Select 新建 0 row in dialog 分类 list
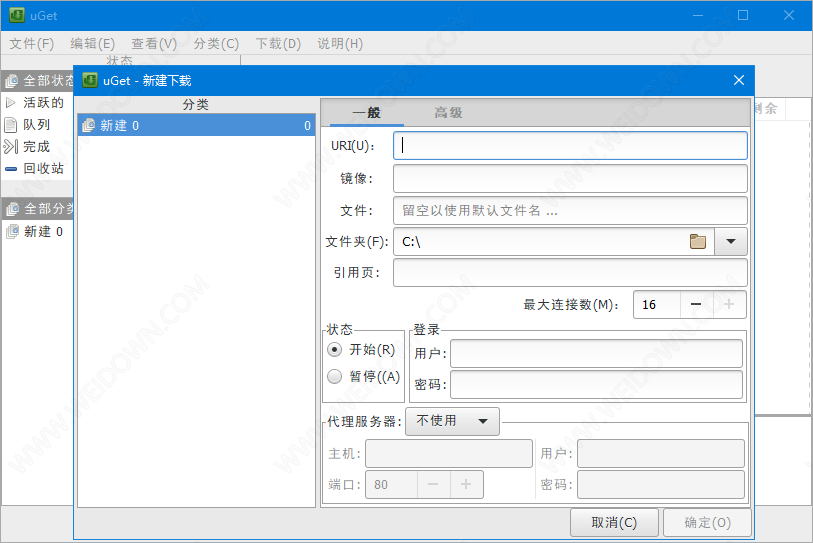Screen dimensions: 813x543 click(x=197, y=126)
